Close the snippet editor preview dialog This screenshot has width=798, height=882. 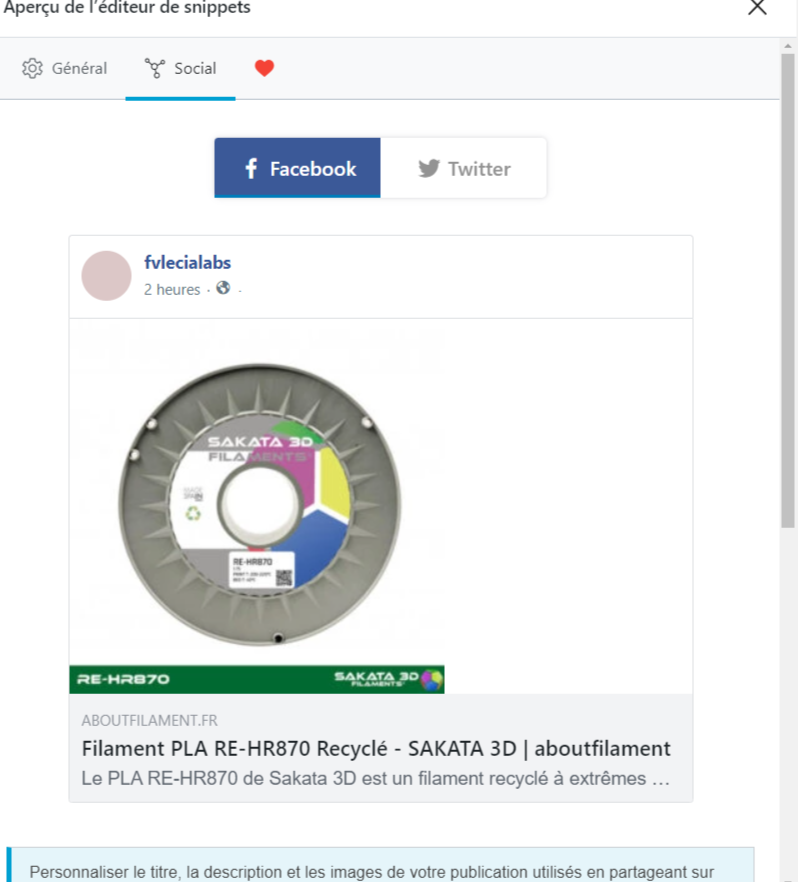click(x=757, y=7)
